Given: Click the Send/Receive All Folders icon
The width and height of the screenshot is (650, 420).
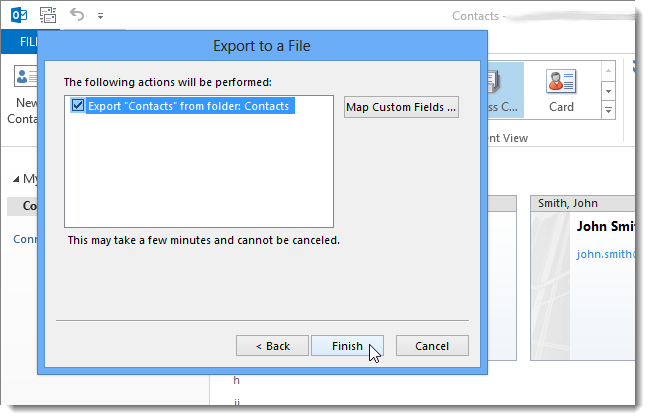Looking at the screenshot, I should (x=48, y=15).
